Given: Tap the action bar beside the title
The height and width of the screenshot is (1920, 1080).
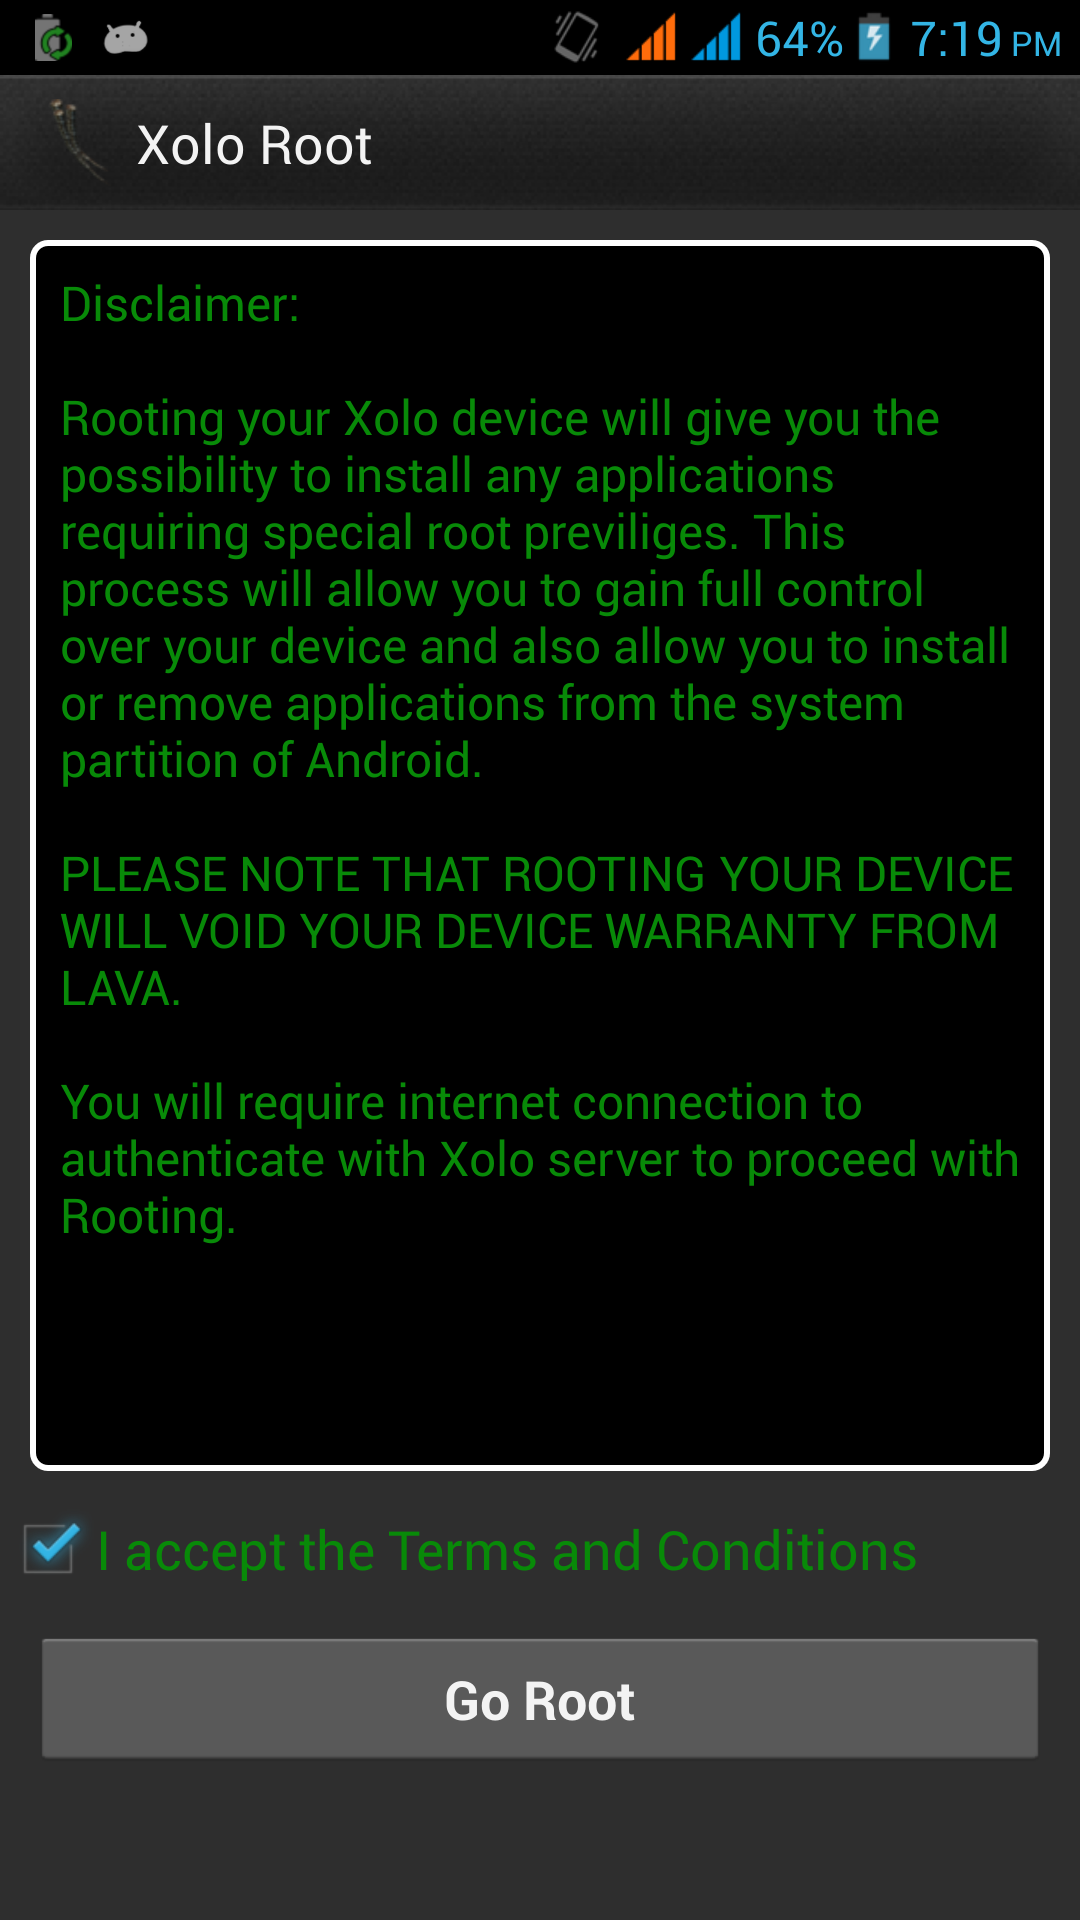Looking at the screenshot, I should (720, 144).
